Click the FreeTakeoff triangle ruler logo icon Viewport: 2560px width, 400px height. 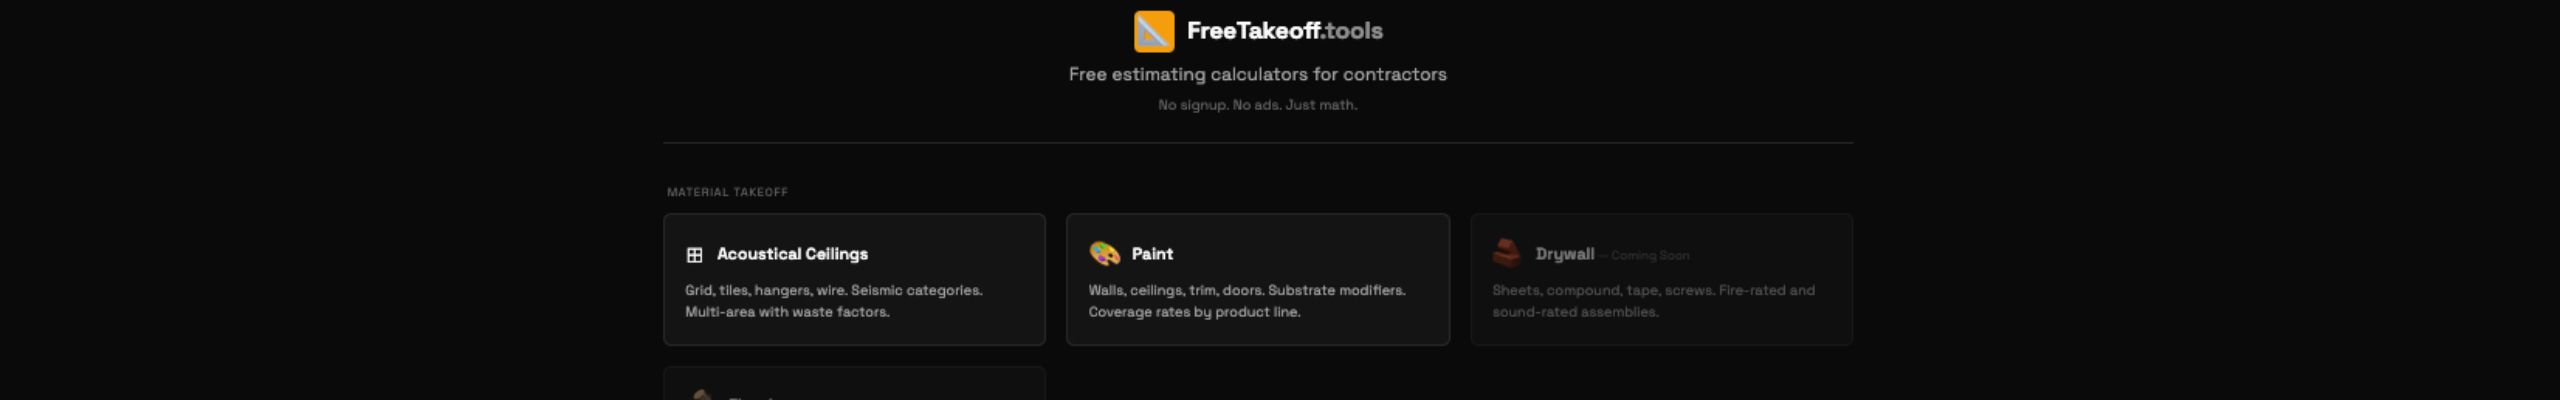point(1153,31)
